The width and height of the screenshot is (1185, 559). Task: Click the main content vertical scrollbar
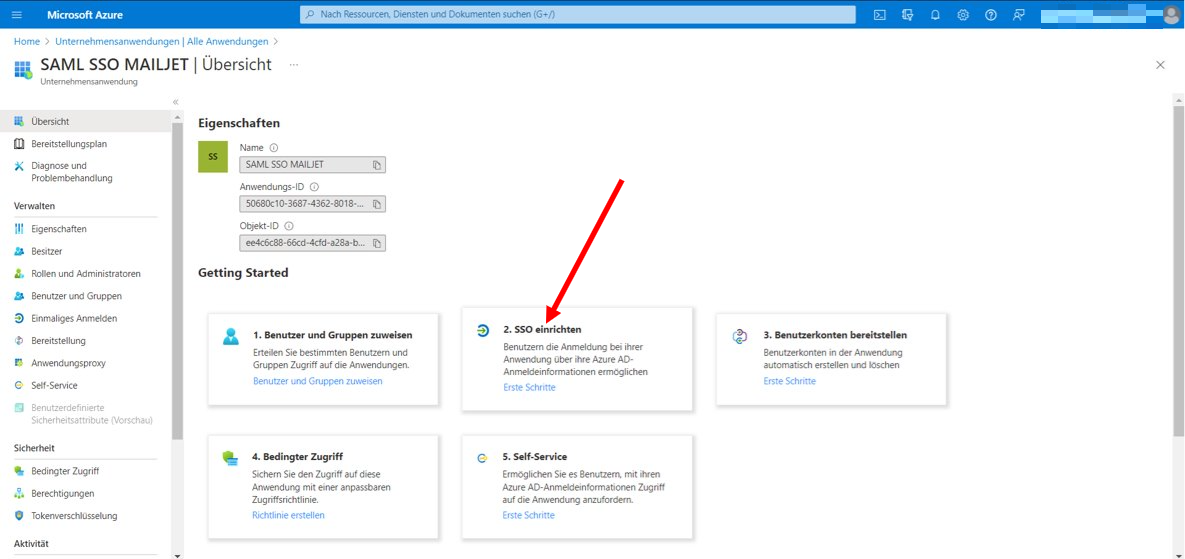click(1178, 270)
